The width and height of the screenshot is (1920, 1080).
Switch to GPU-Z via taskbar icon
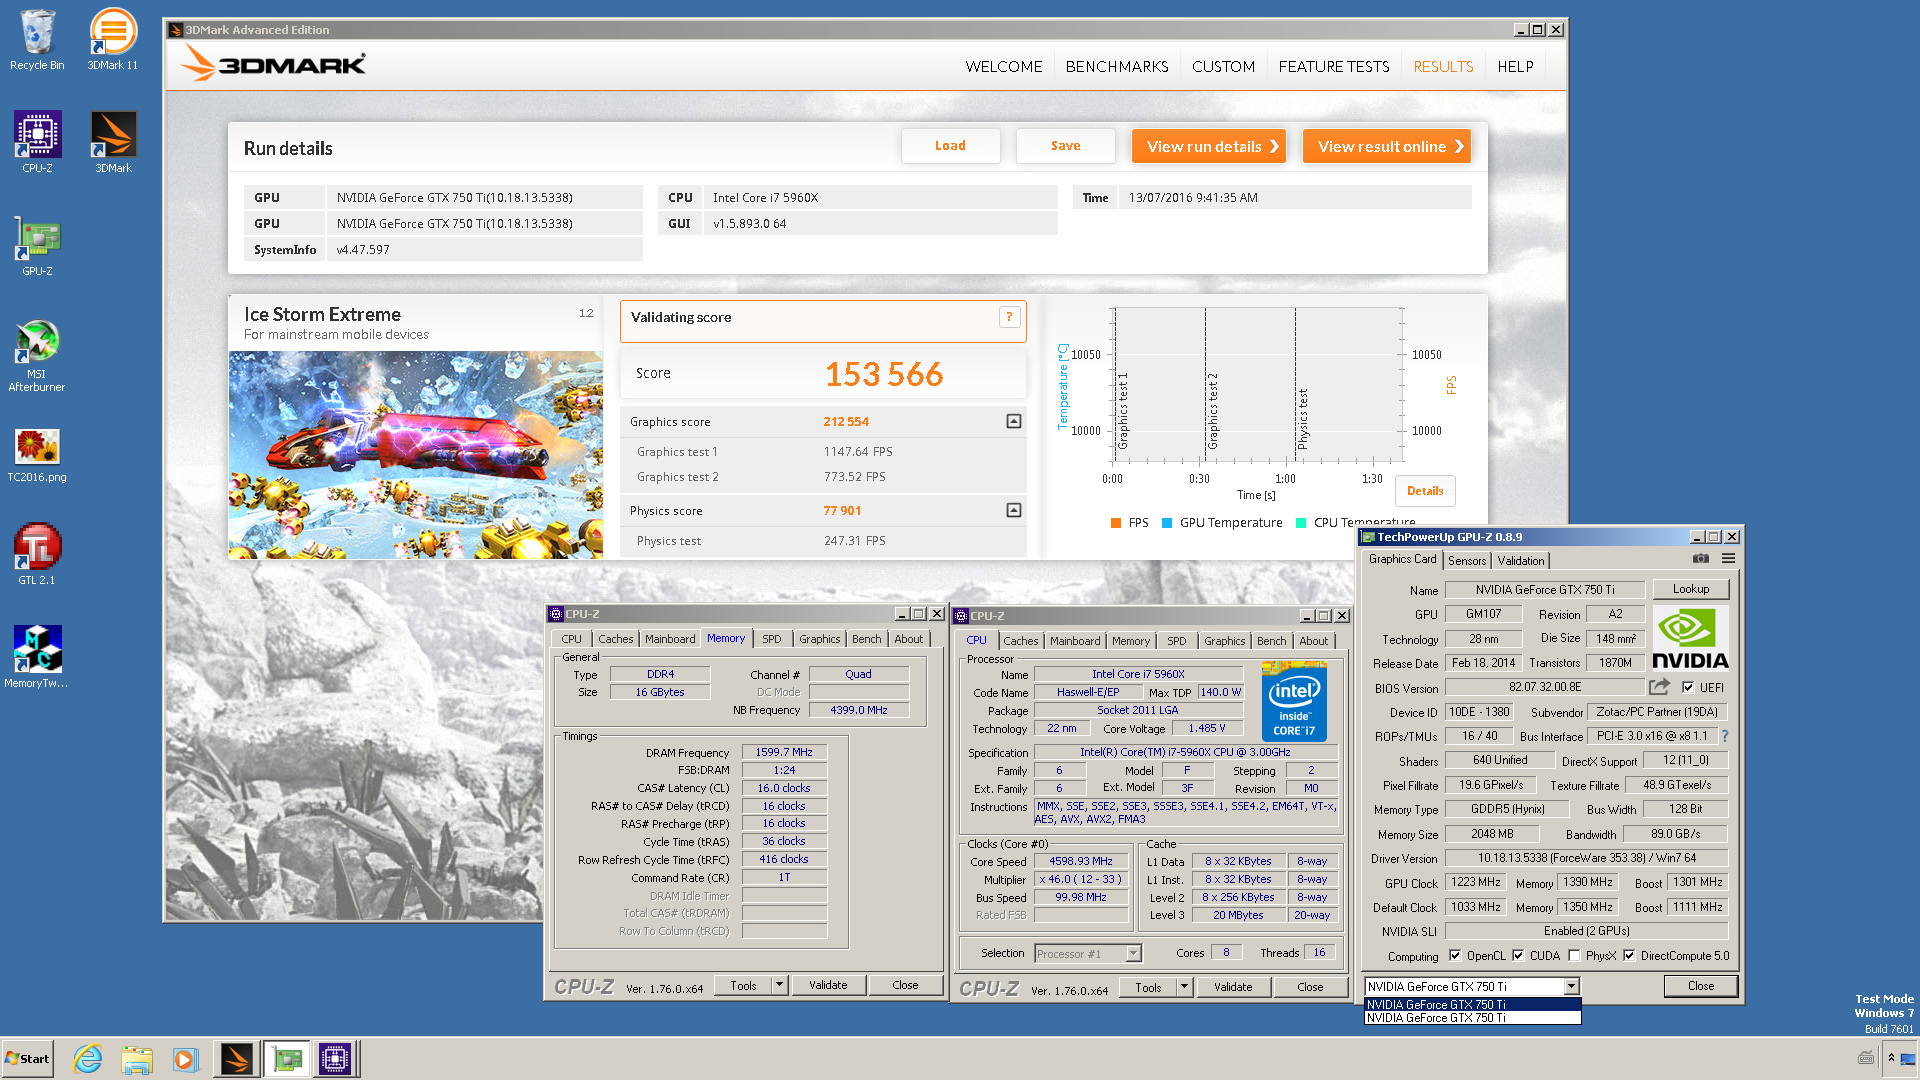pyautogui.click(x=286, y=1059)
